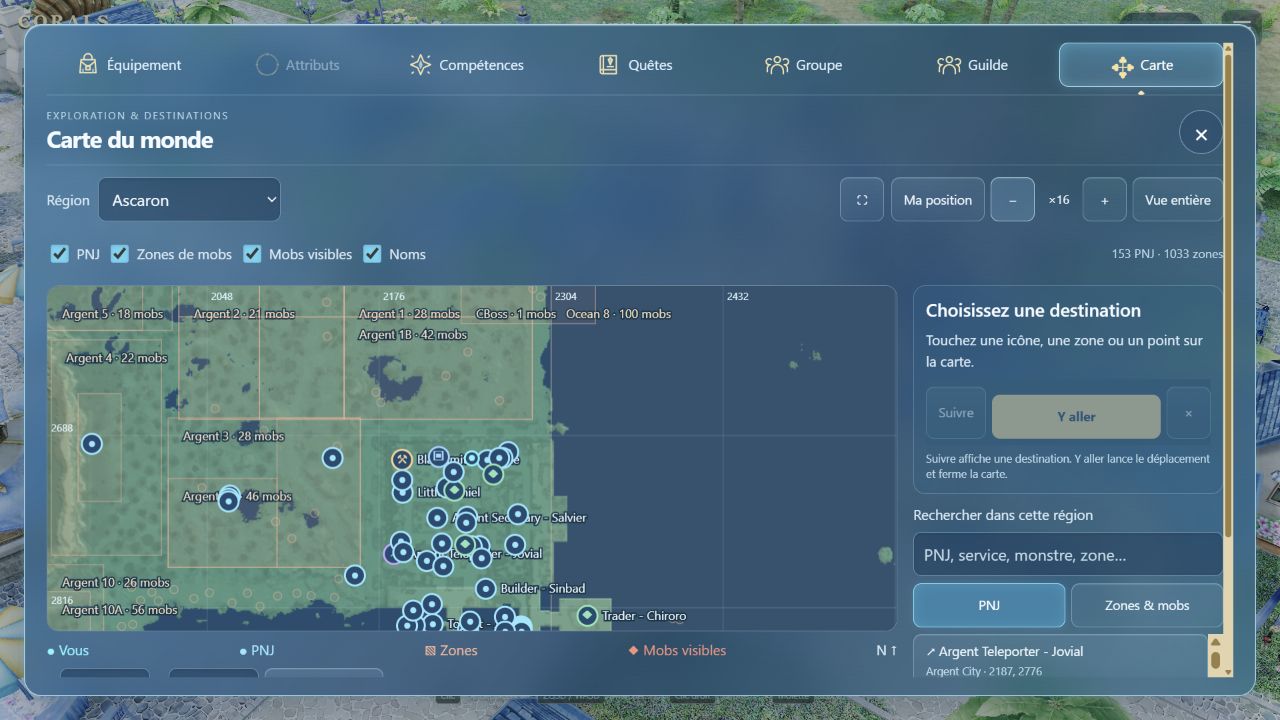Switch list to Zones & mobs
Viewport: 1280px width, 720px height.
[1147, 605]
